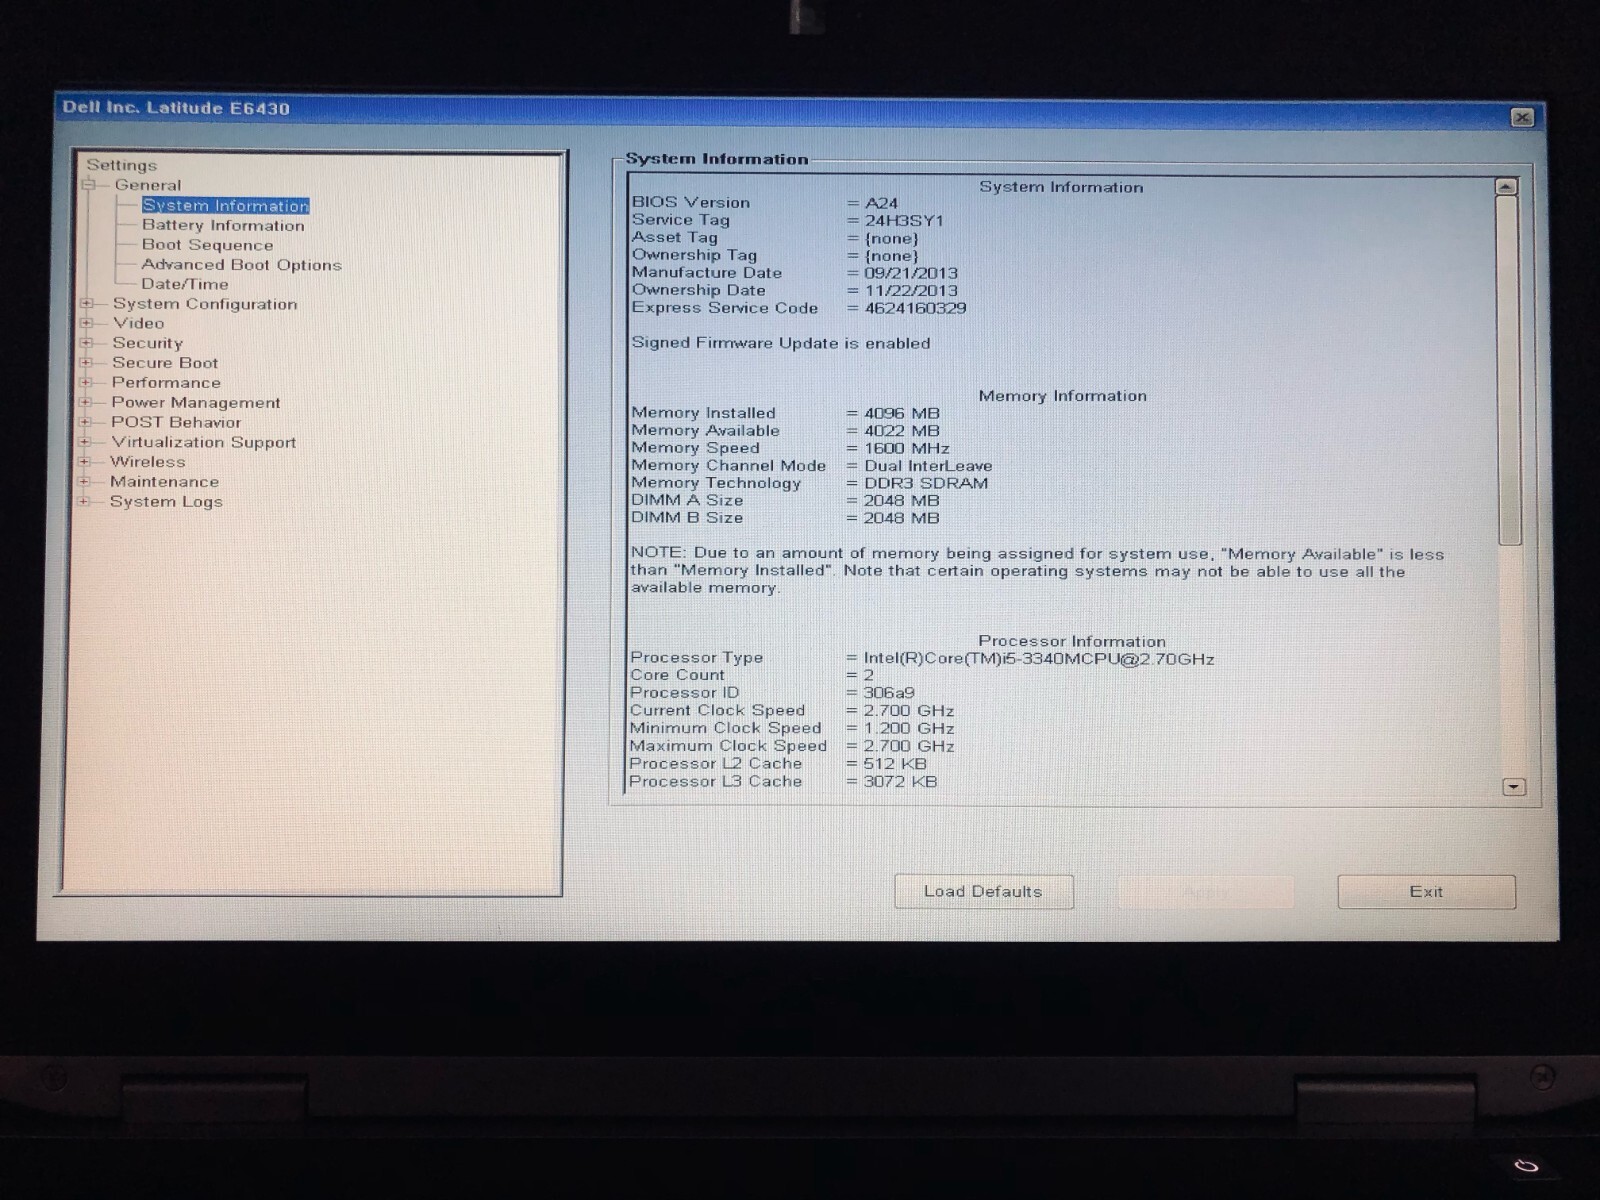Click the scrollbar down arrow
The height and width of the screenshot is (1200, 1600).
point(1513,787)
